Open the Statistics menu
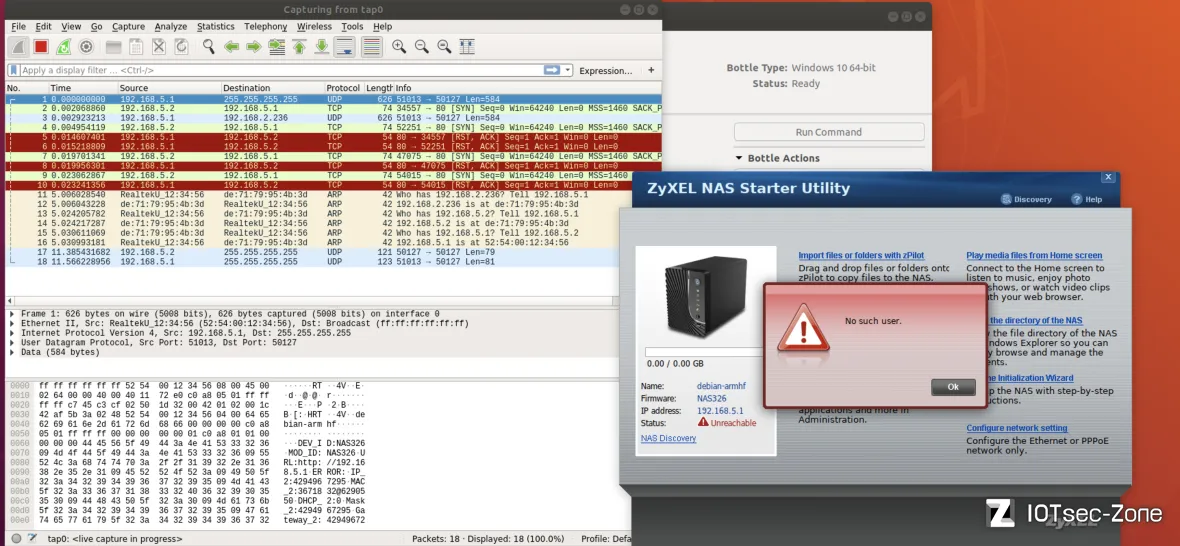This screenshot has height=546, width=1180. coord(216,26)
